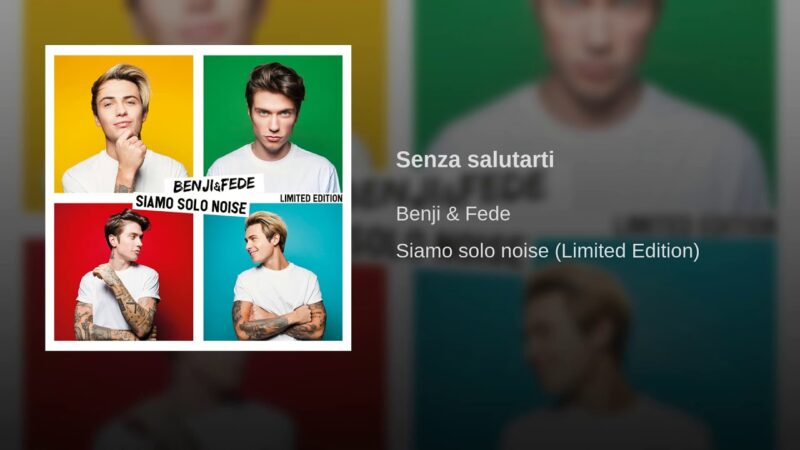800x450 pixels.
Task: Click the song title "Senza salutarti"
Action: point(474,159)
